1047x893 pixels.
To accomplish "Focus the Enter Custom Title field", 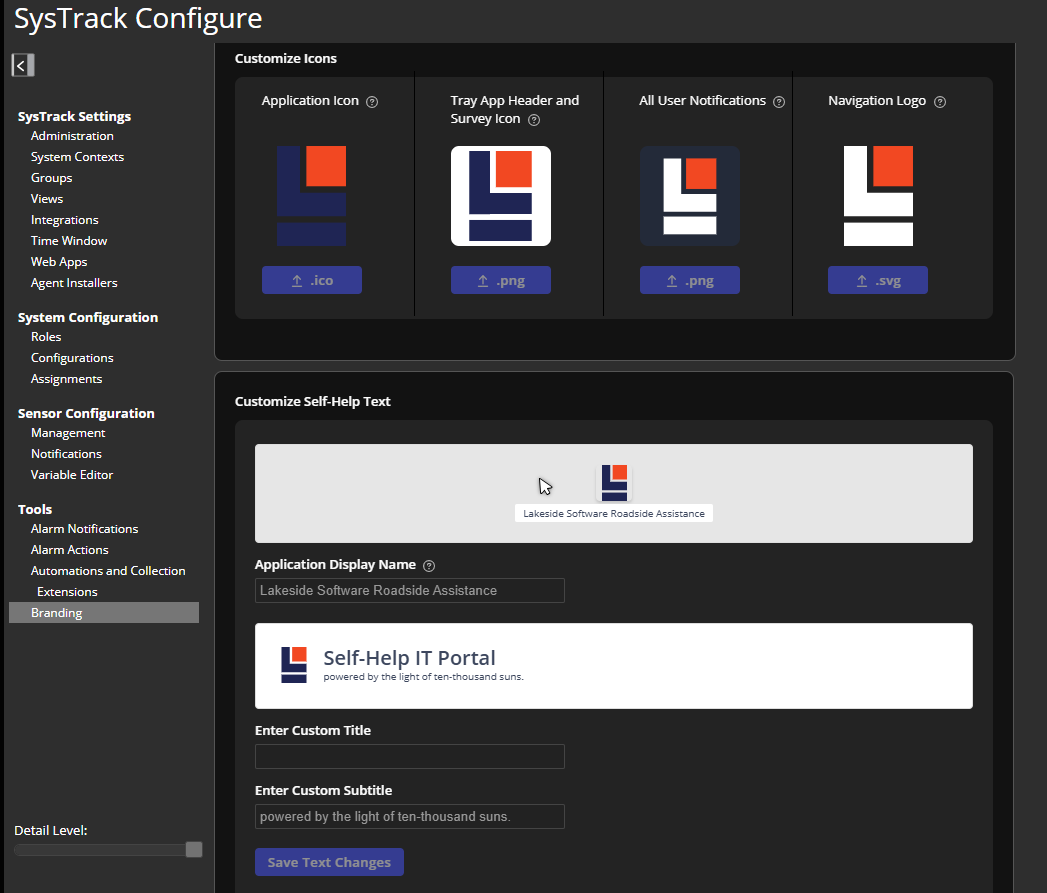I will pyautogui.click(x=409, y=757).
